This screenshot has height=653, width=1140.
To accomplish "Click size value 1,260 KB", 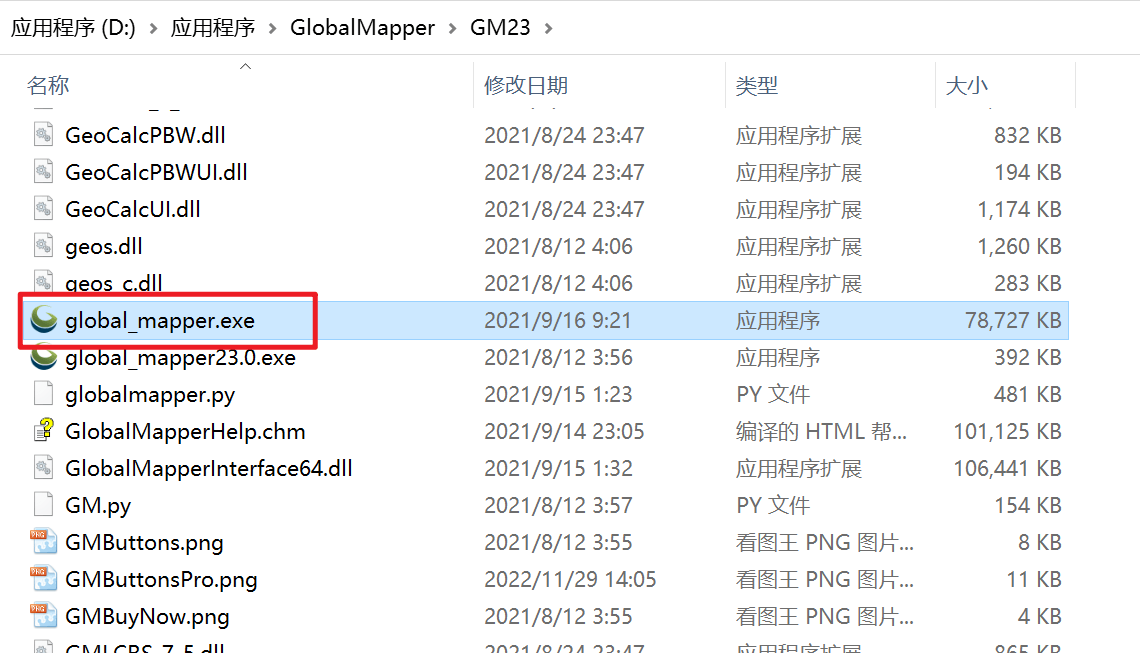I will (x=1019, y=247).
